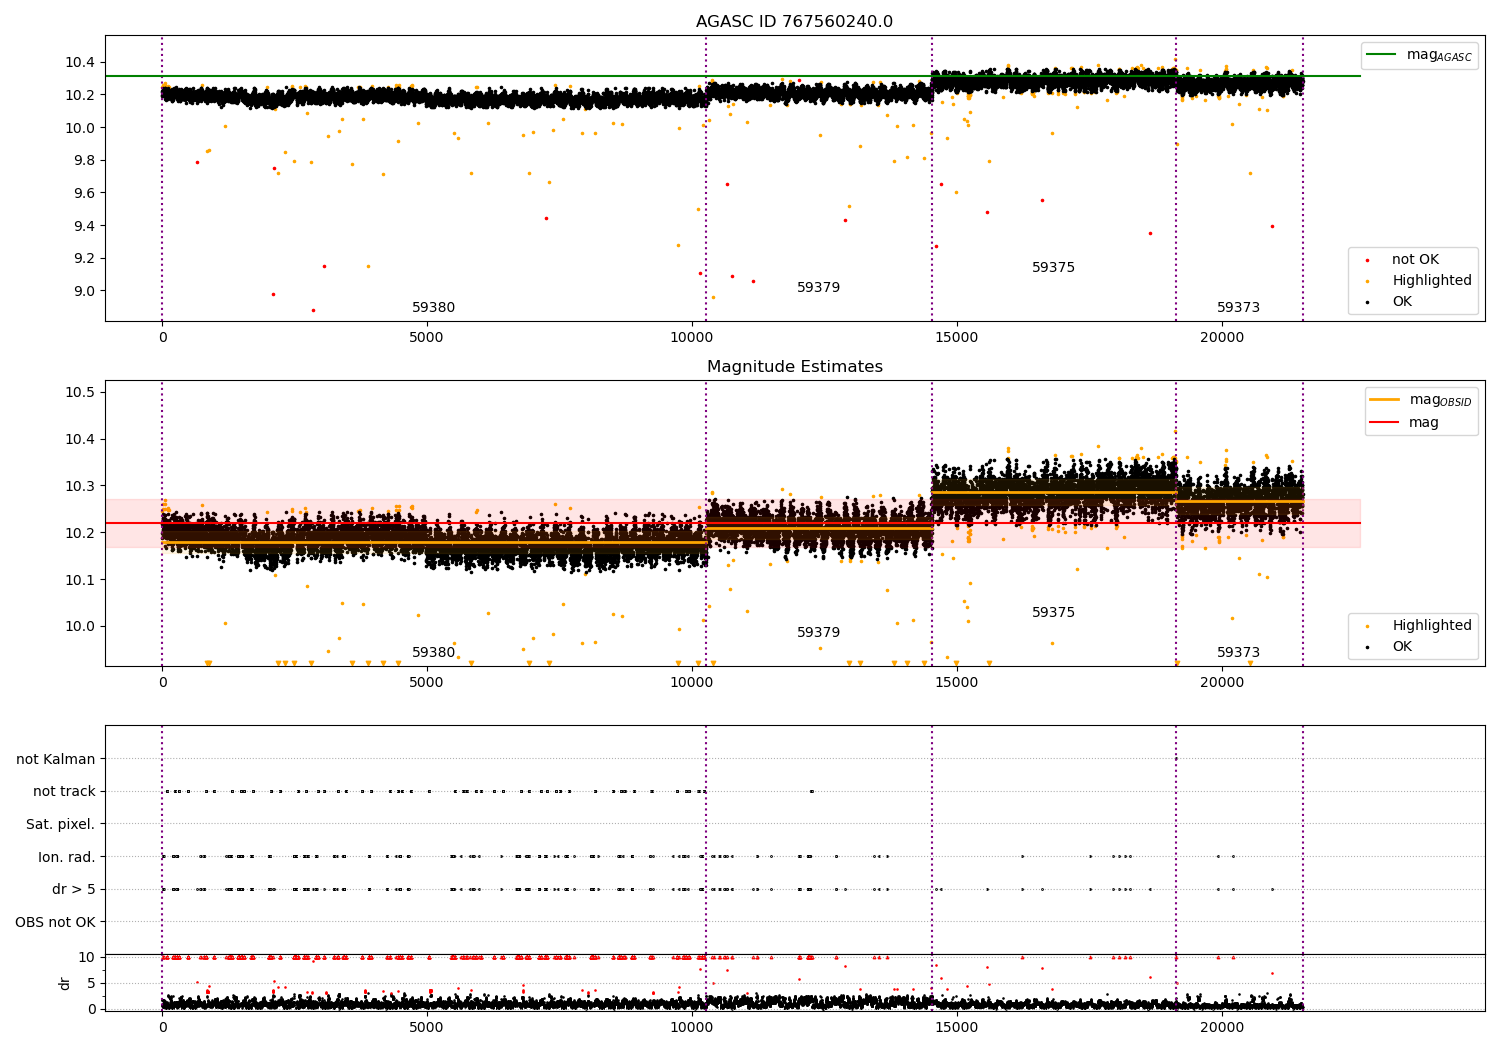Click OBSID label 59373 in Magnitude Estimates panel
Viewport: 1500px width, 1050px height.
click(x=1238, y=653)
